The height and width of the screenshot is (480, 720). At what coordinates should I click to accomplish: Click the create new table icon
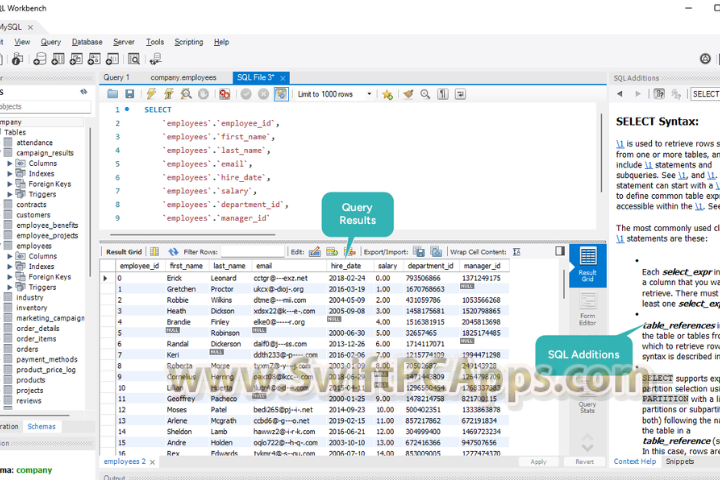point(58,59)
